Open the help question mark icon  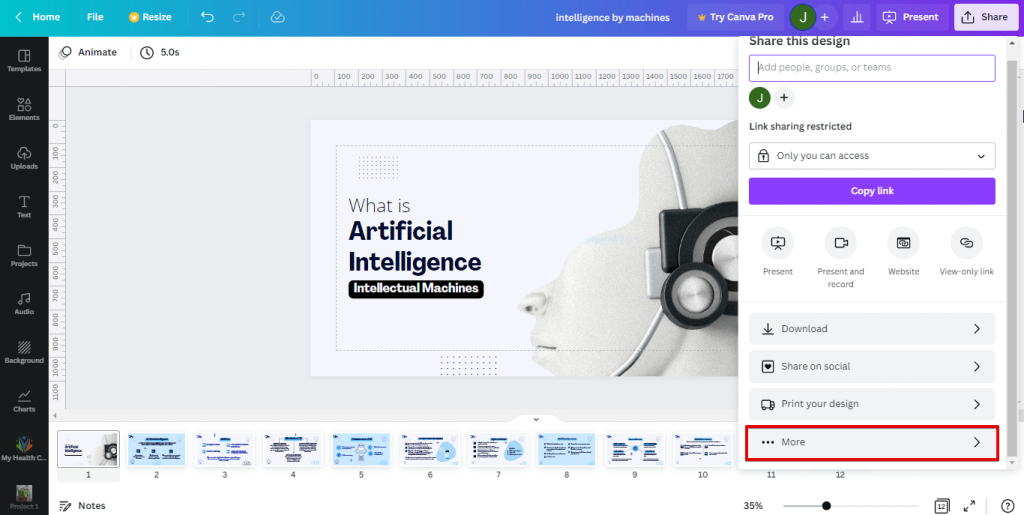pyautogui.click(x=1007, y=506)
